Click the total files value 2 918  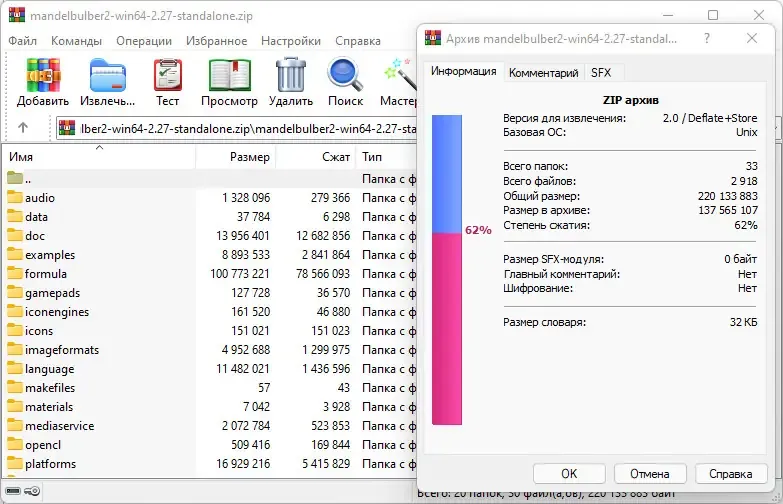(744, 181)
